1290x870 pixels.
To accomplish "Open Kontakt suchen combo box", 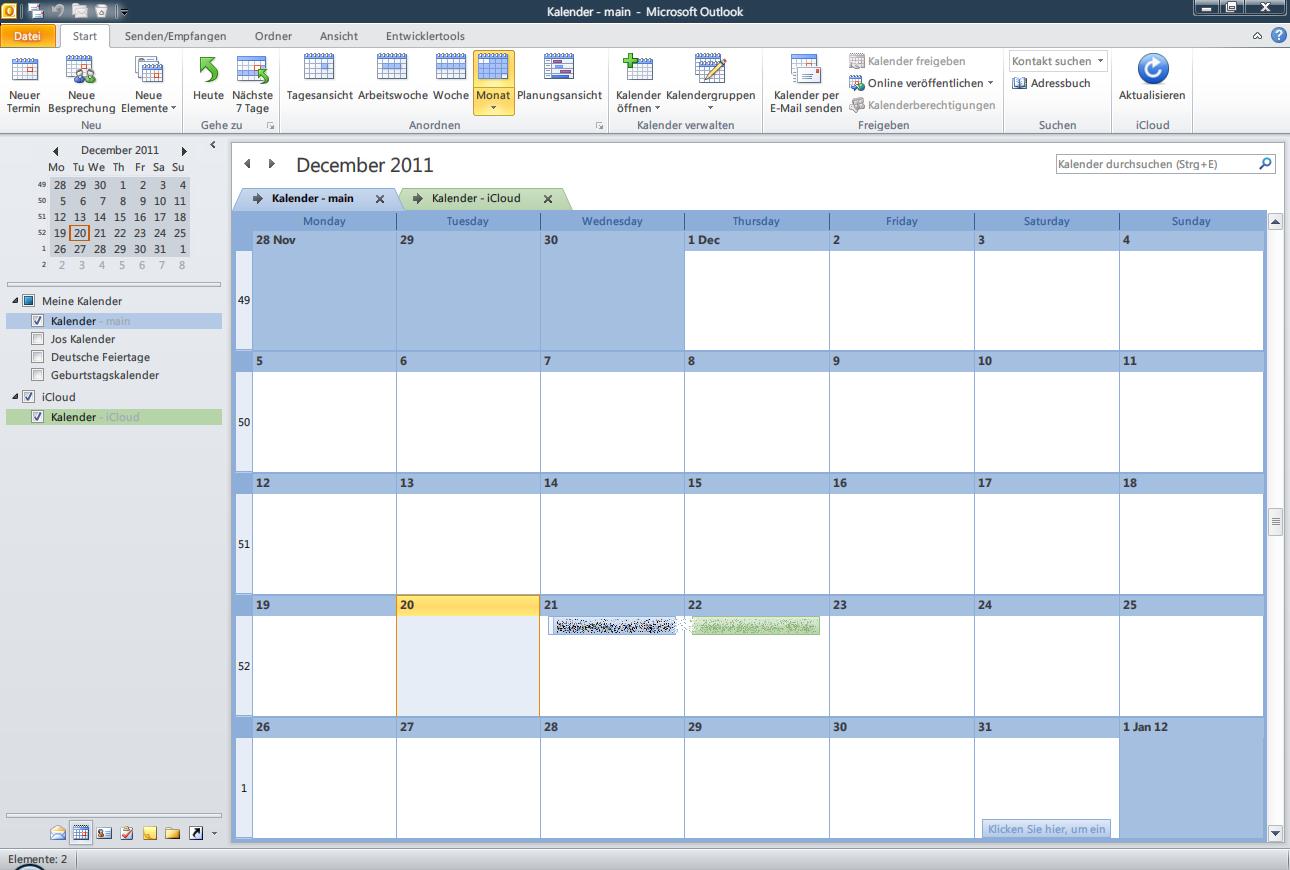I will 1058,61.
